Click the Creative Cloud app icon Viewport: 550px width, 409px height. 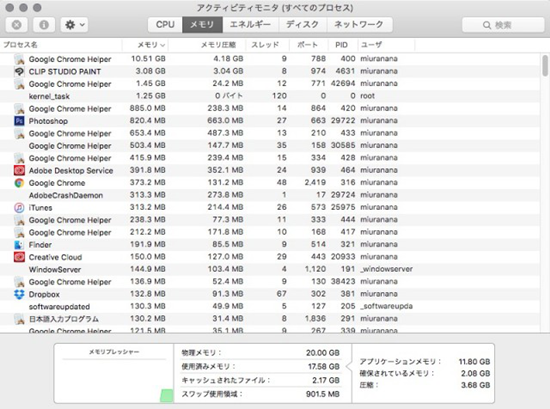19,257
